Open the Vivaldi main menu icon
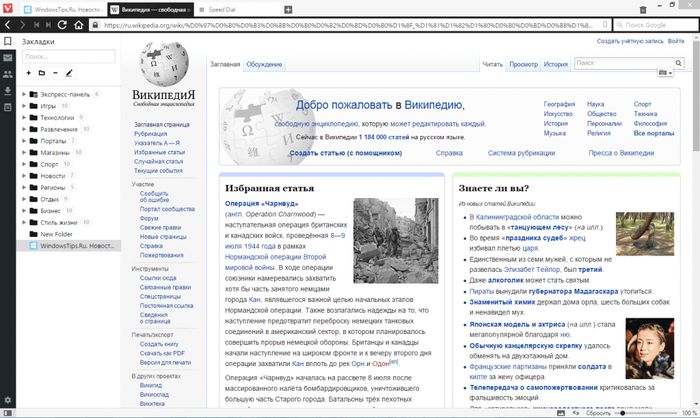Image resolution: width=700 pixels, height=418 pixels. 8,9
